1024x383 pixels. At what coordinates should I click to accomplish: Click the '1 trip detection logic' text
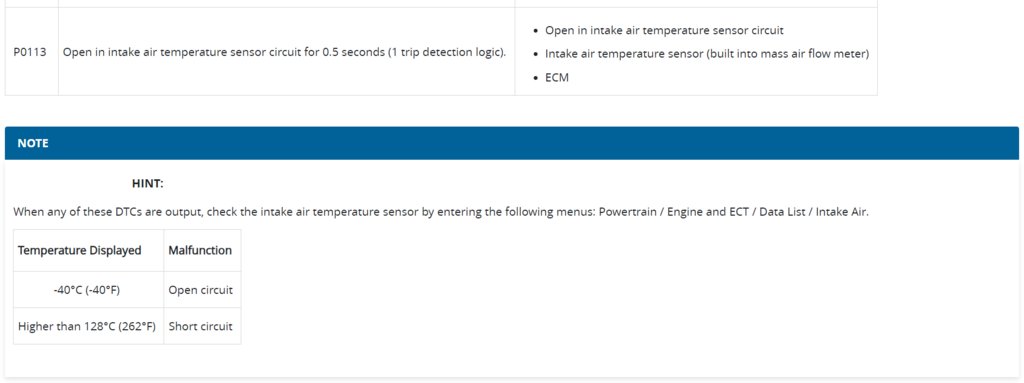[447, 52]
